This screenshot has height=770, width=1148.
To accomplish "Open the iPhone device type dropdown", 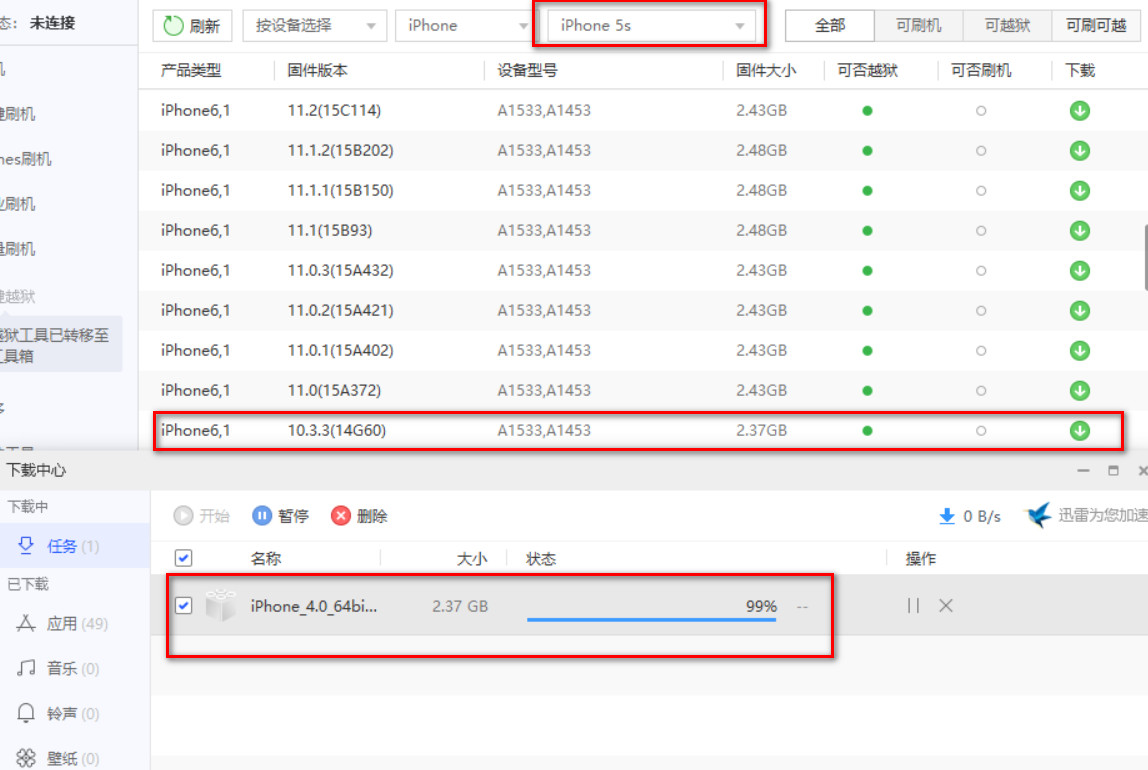I will point(463,26).
